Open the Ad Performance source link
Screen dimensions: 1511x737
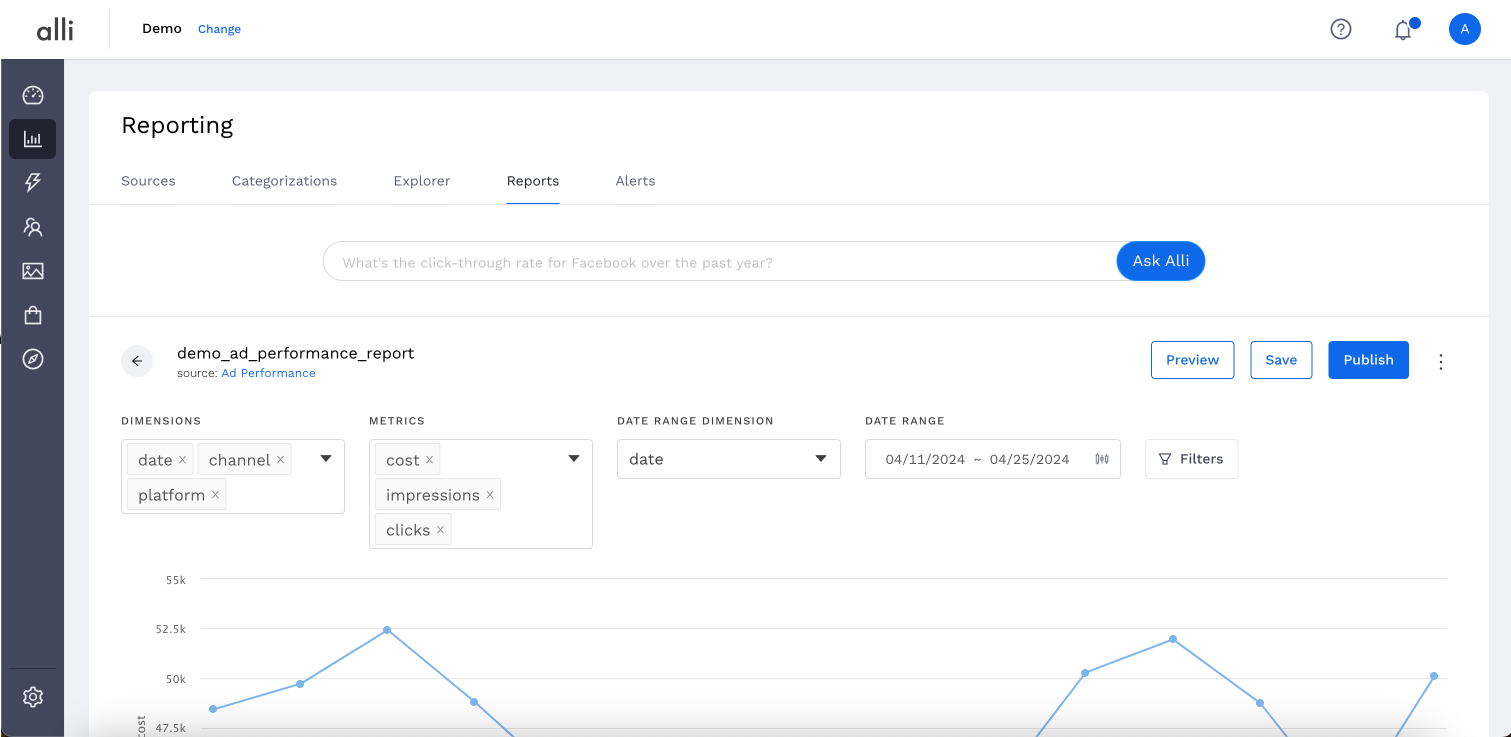pyautogui.click(x=268, y=373)
